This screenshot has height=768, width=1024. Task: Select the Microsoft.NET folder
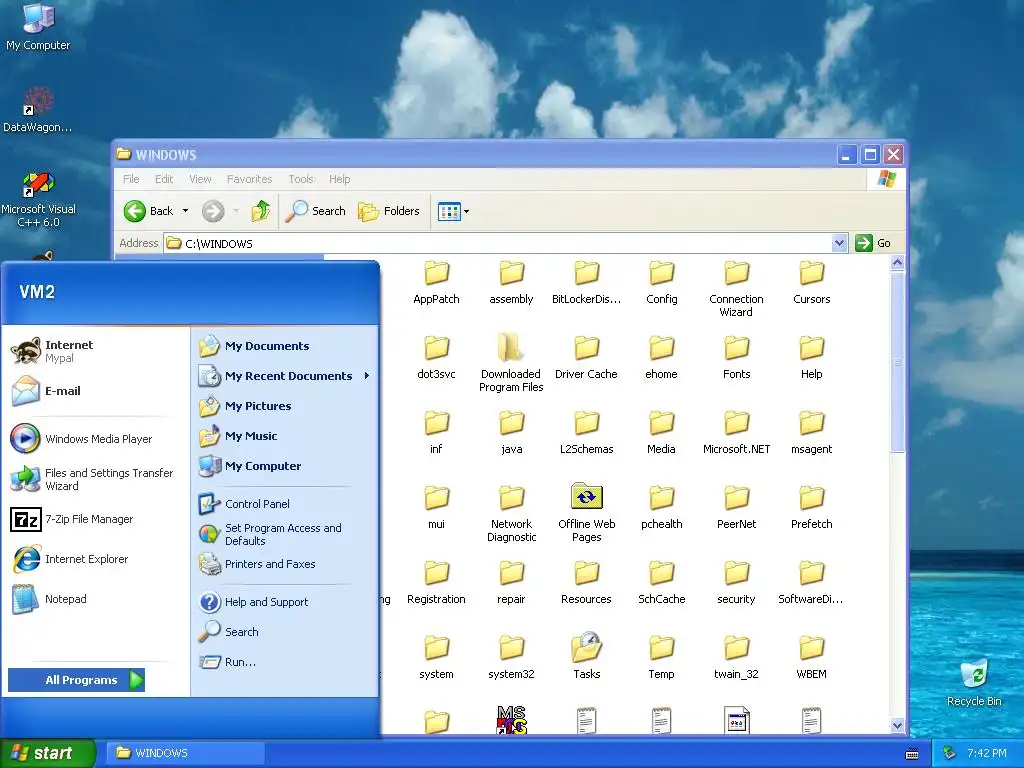tap(737, 432)
